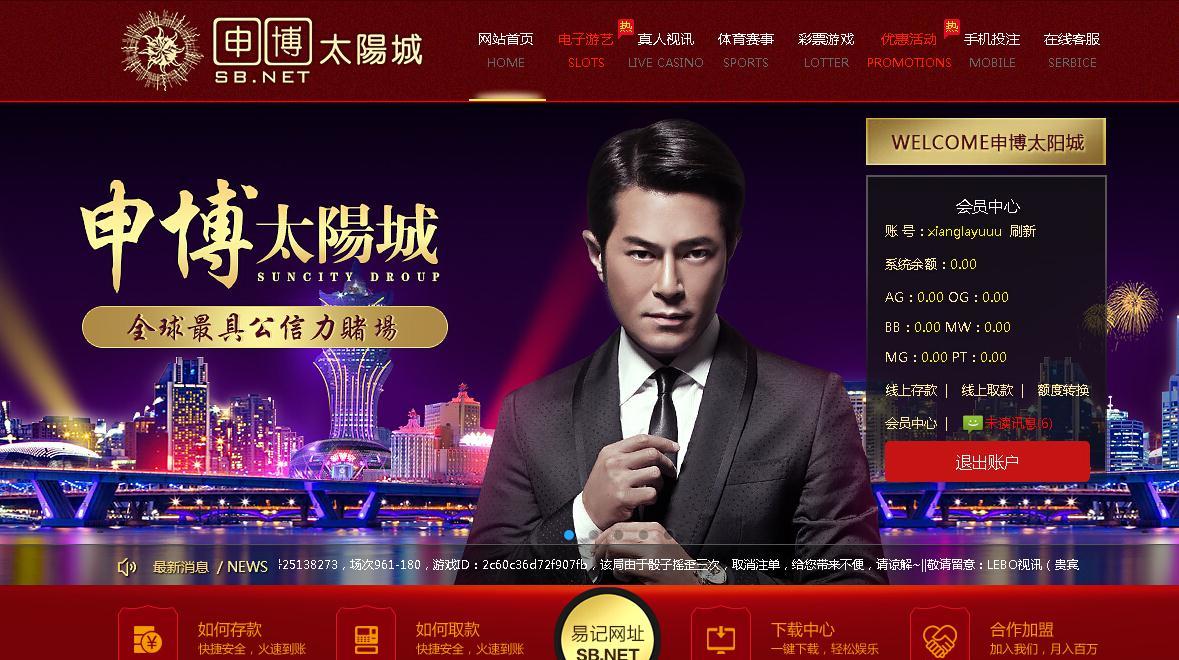Screen dimensions: 1179x660
Task: Open the MOBILE betting menu item
Action: 992,50
